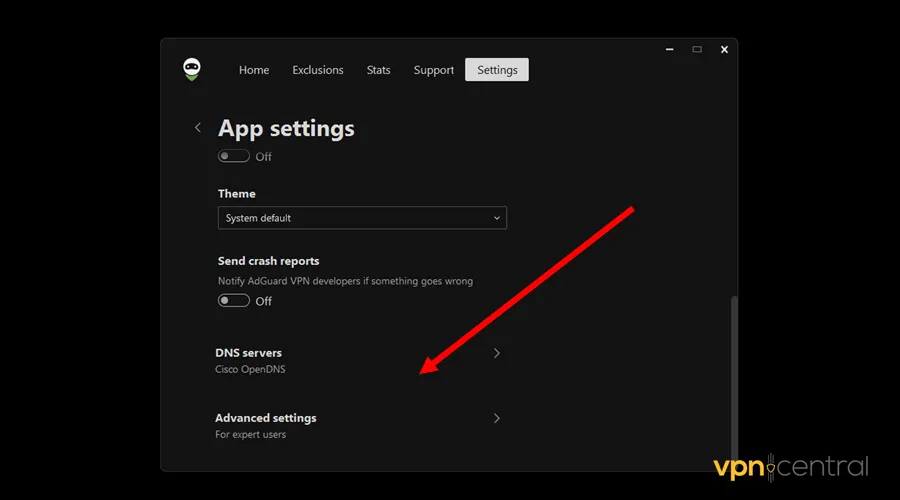Click the Send crash reports heading
This screenshot has width=900, height=500.
(x=269, y=261)
